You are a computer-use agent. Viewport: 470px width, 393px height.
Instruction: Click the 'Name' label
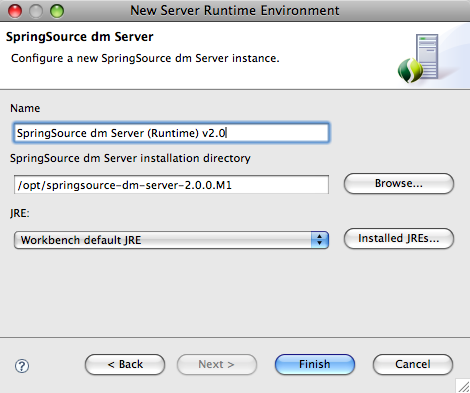point(25,108)
